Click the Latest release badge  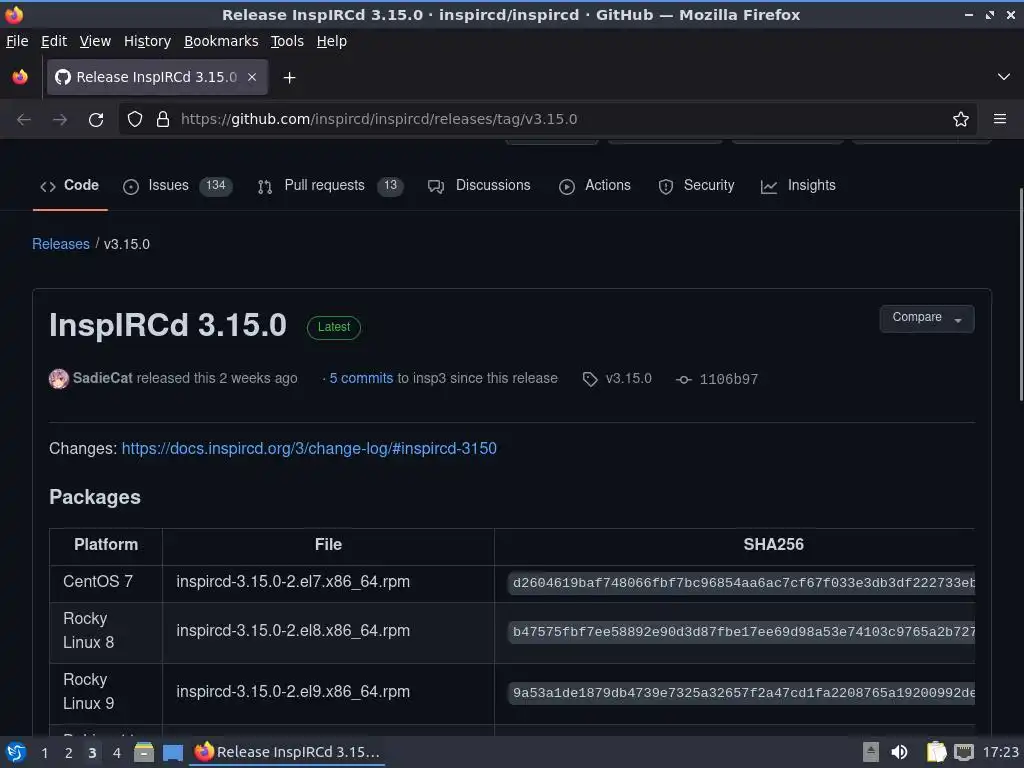pos(334,327)
